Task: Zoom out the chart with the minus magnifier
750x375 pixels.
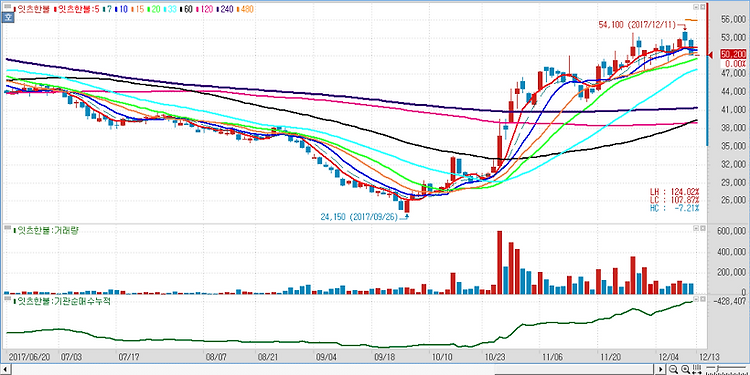Action: (673, 369)
